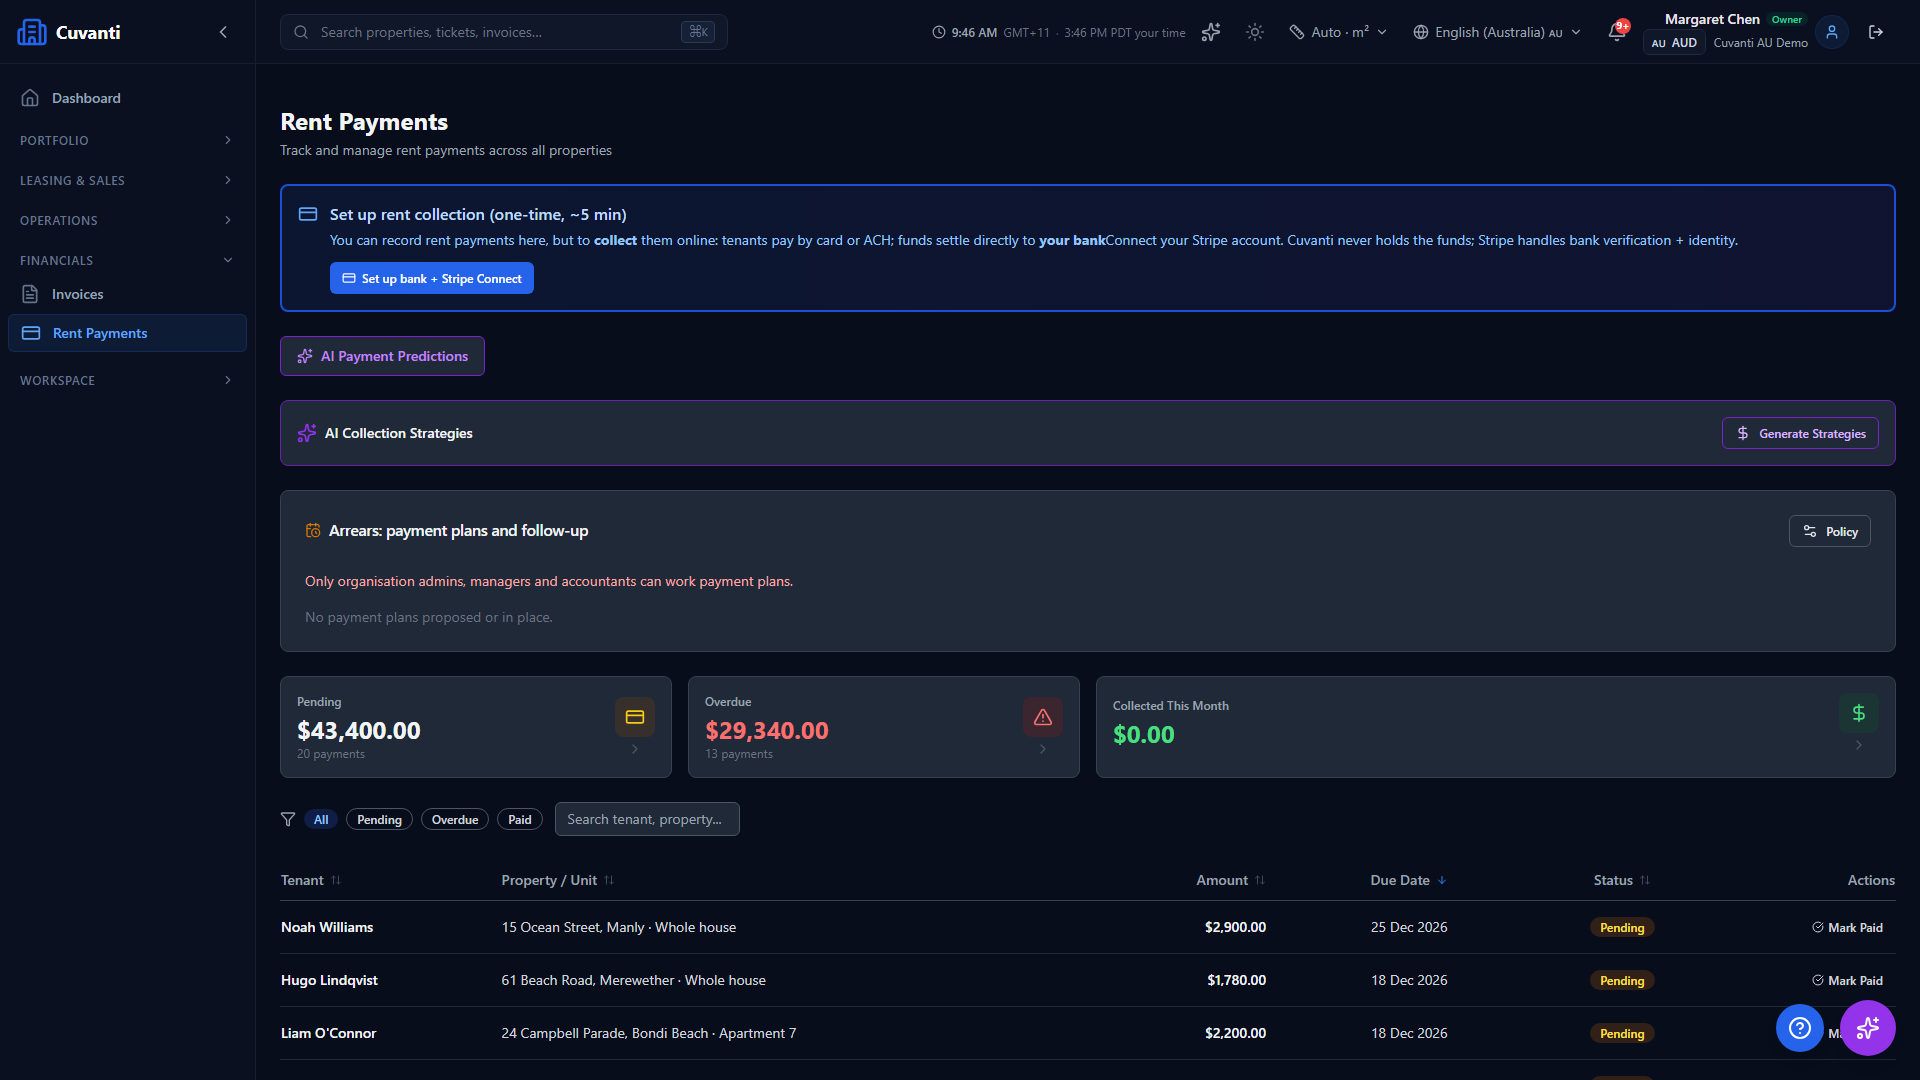This screenshot has width=1920, height=1080.
Task: Open the notifications bell
Action: pos(1617,32)
